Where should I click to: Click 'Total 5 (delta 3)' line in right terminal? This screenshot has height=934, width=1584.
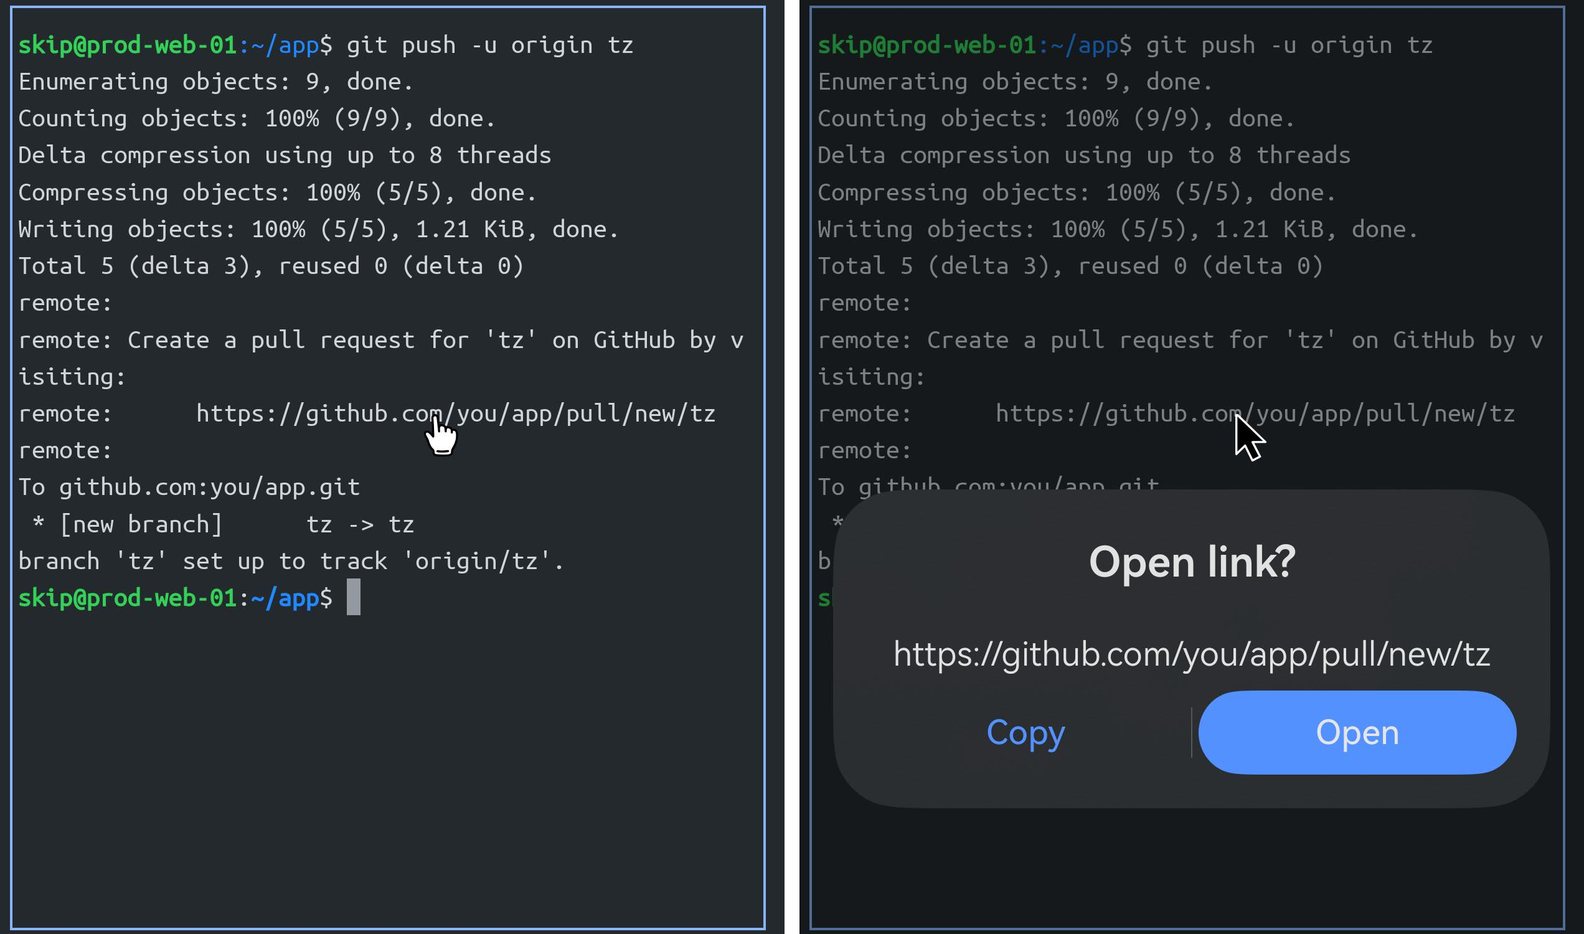tap(1070, 266)
